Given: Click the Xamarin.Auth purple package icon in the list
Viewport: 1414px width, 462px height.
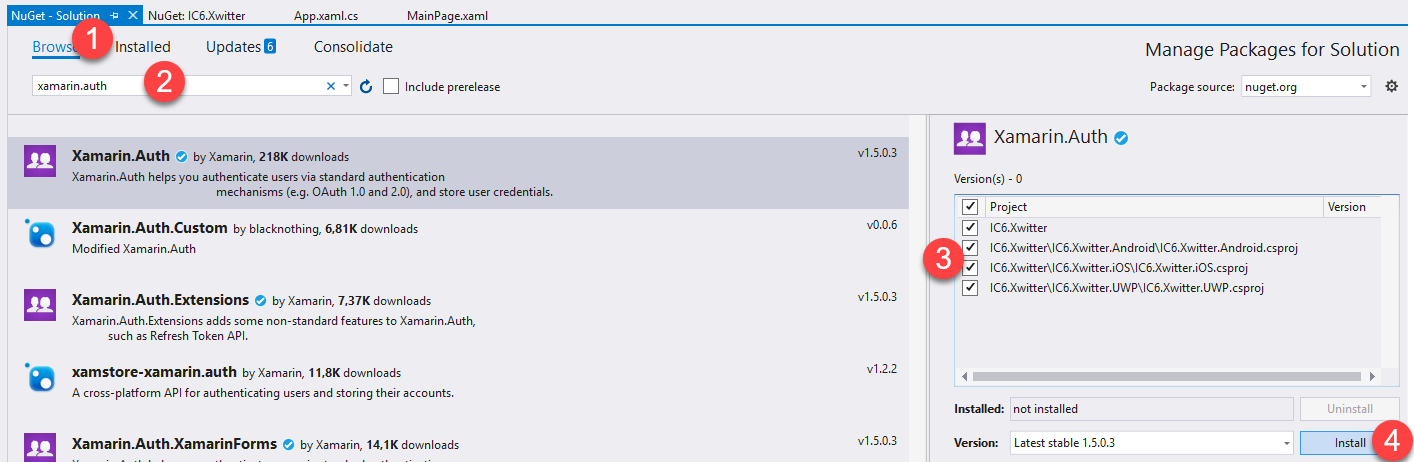Looking at the screenshot, I should (x=39, y=162).
